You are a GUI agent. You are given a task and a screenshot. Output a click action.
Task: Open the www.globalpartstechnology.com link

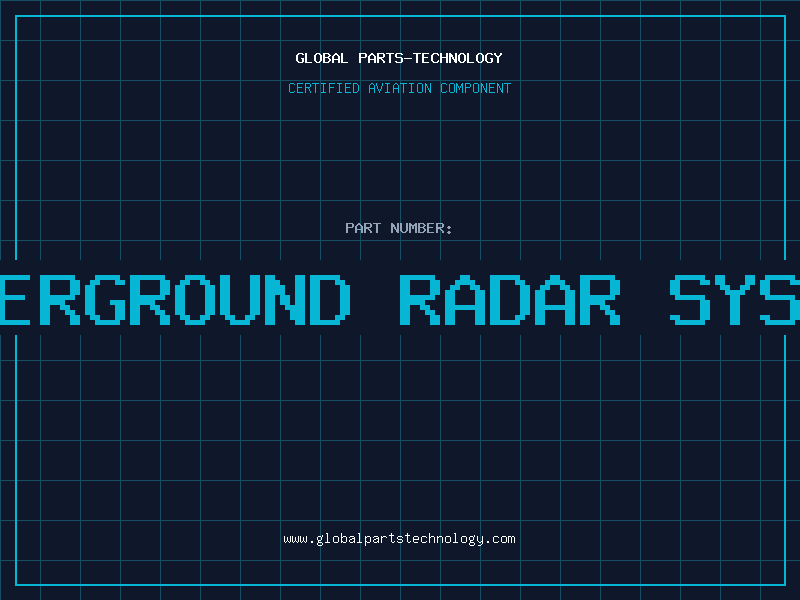point(399,539)
